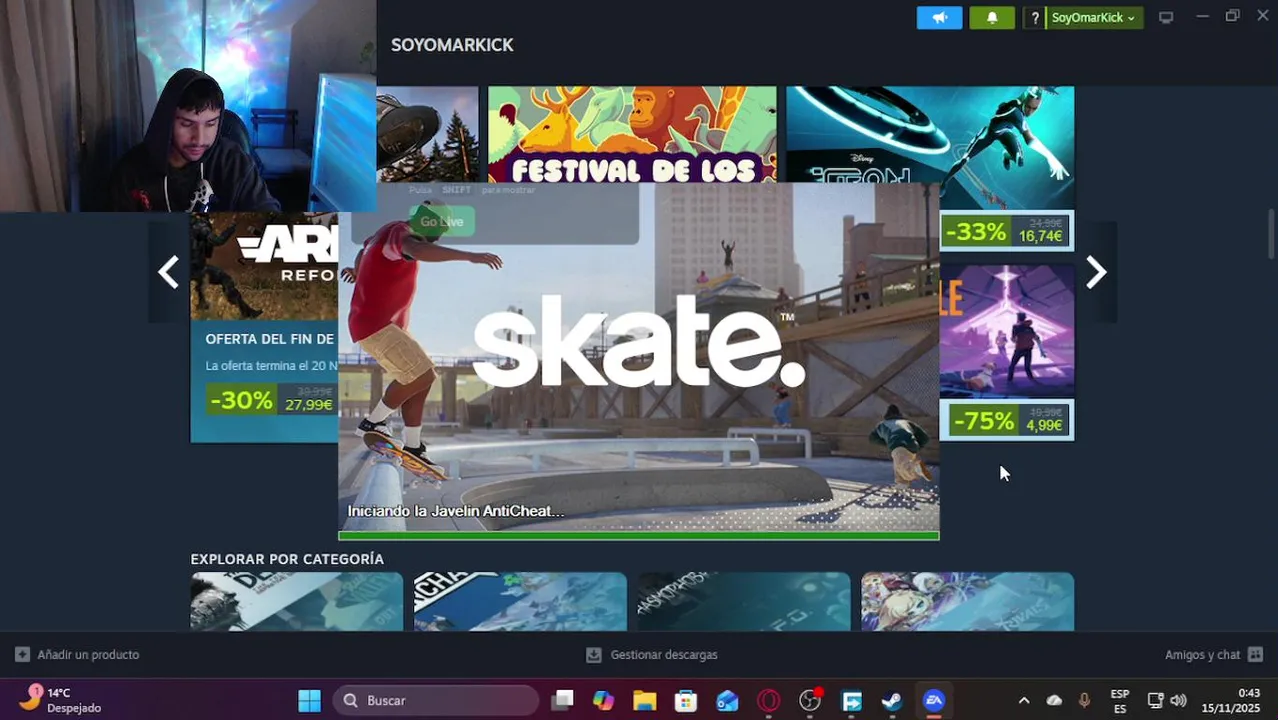Open second category card under Explorar
The height and width of the screenshot is (720, 1278).
click(520, 601)
